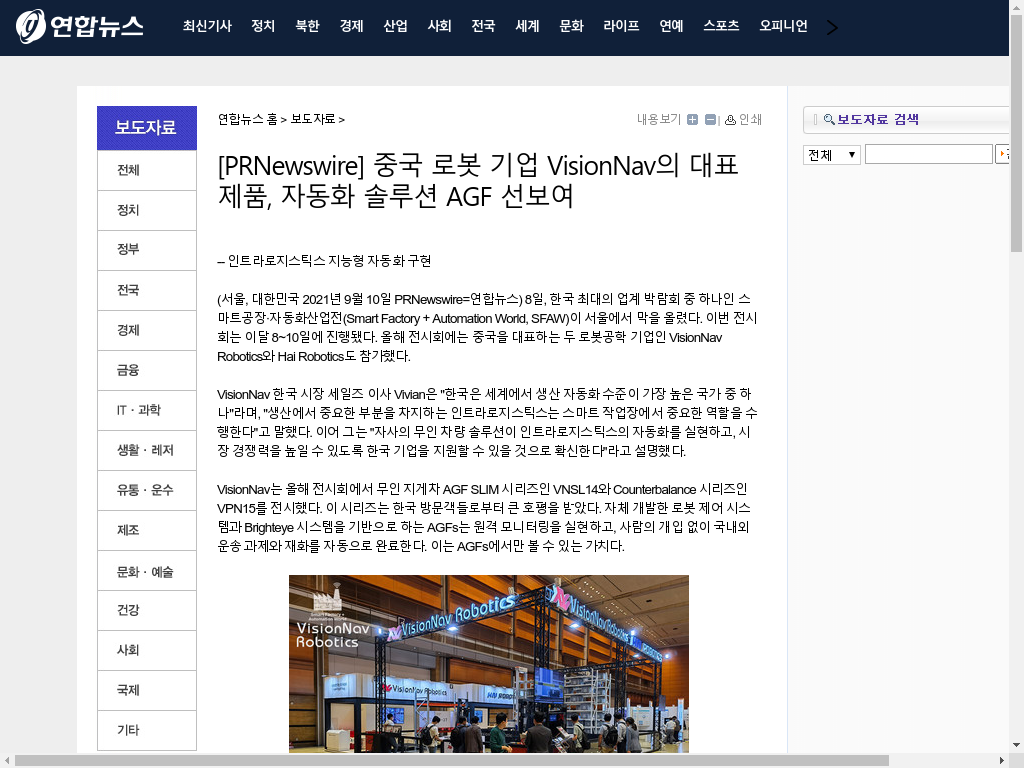Select 유통 · 운수 in the sidebar
Image resolution: width=1024 pixels, height=768 pixels.
(147, 490)
